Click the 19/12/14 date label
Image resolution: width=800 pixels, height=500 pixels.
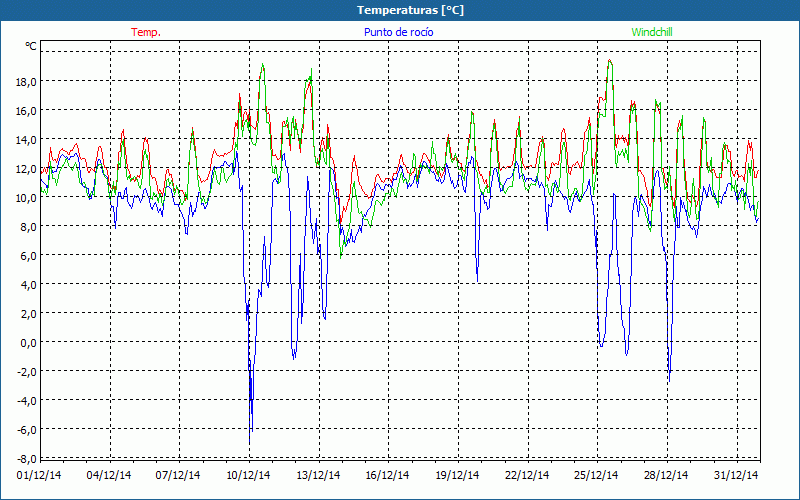pyautogui.click(x=458, y=475)
